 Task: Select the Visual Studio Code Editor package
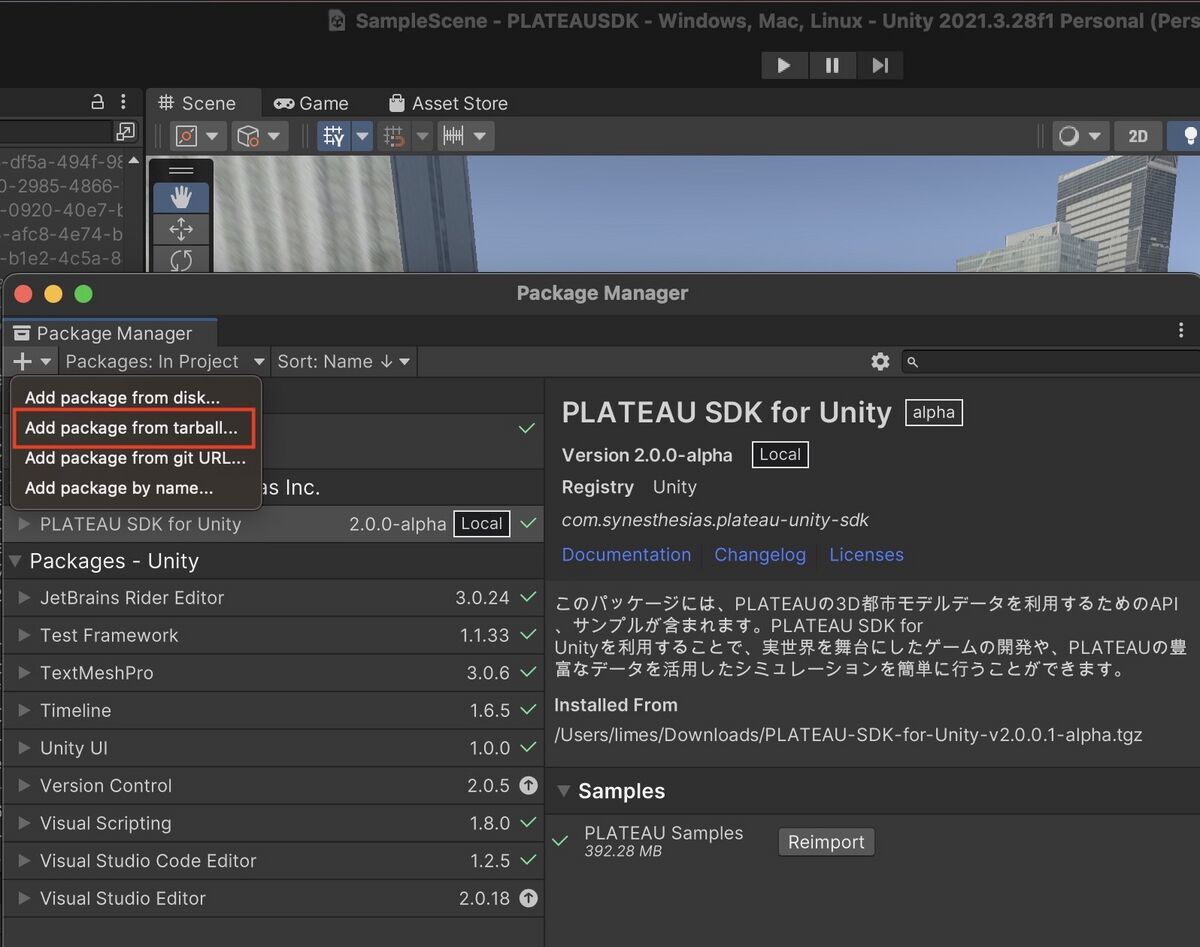[x=272, y=860]
